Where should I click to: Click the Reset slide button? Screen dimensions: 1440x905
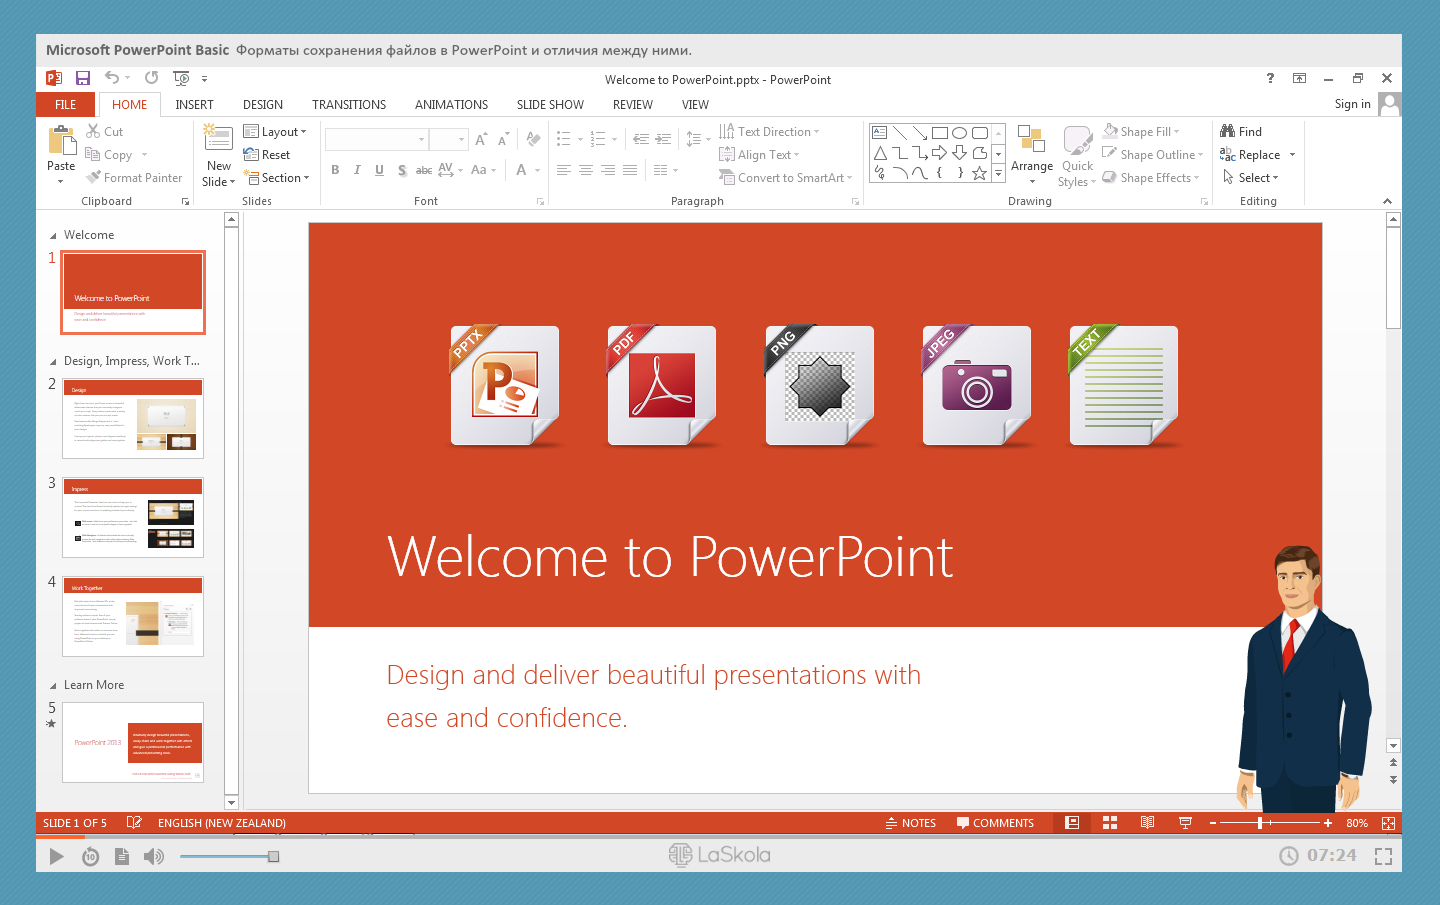(267, 155)
